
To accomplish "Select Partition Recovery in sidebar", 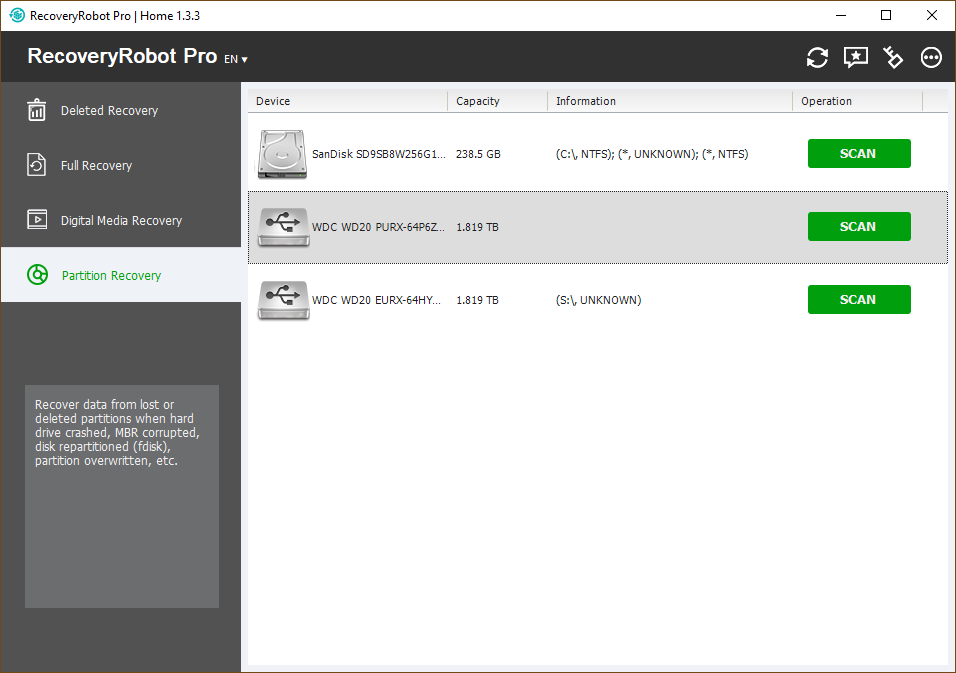I will 111,276.
